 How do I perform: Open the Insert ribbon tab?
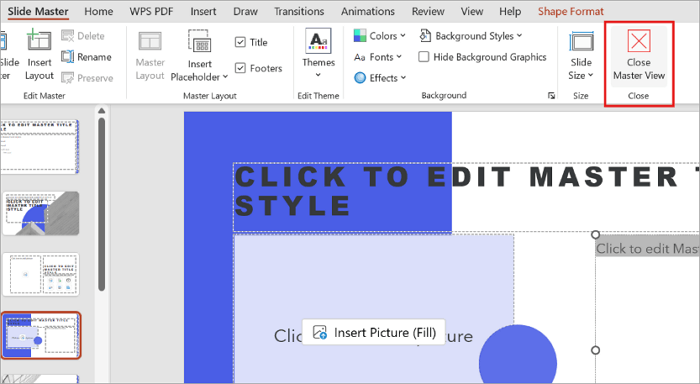203,11
